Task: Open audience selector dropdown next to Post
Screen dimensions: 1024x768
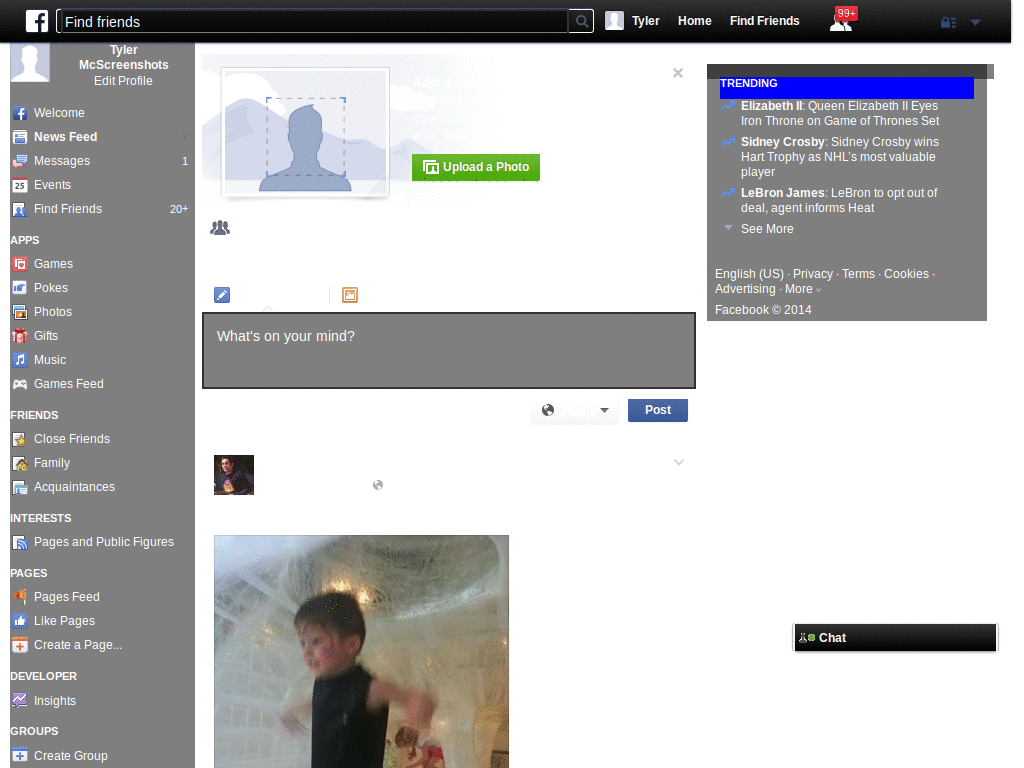Action: point(575,410)
